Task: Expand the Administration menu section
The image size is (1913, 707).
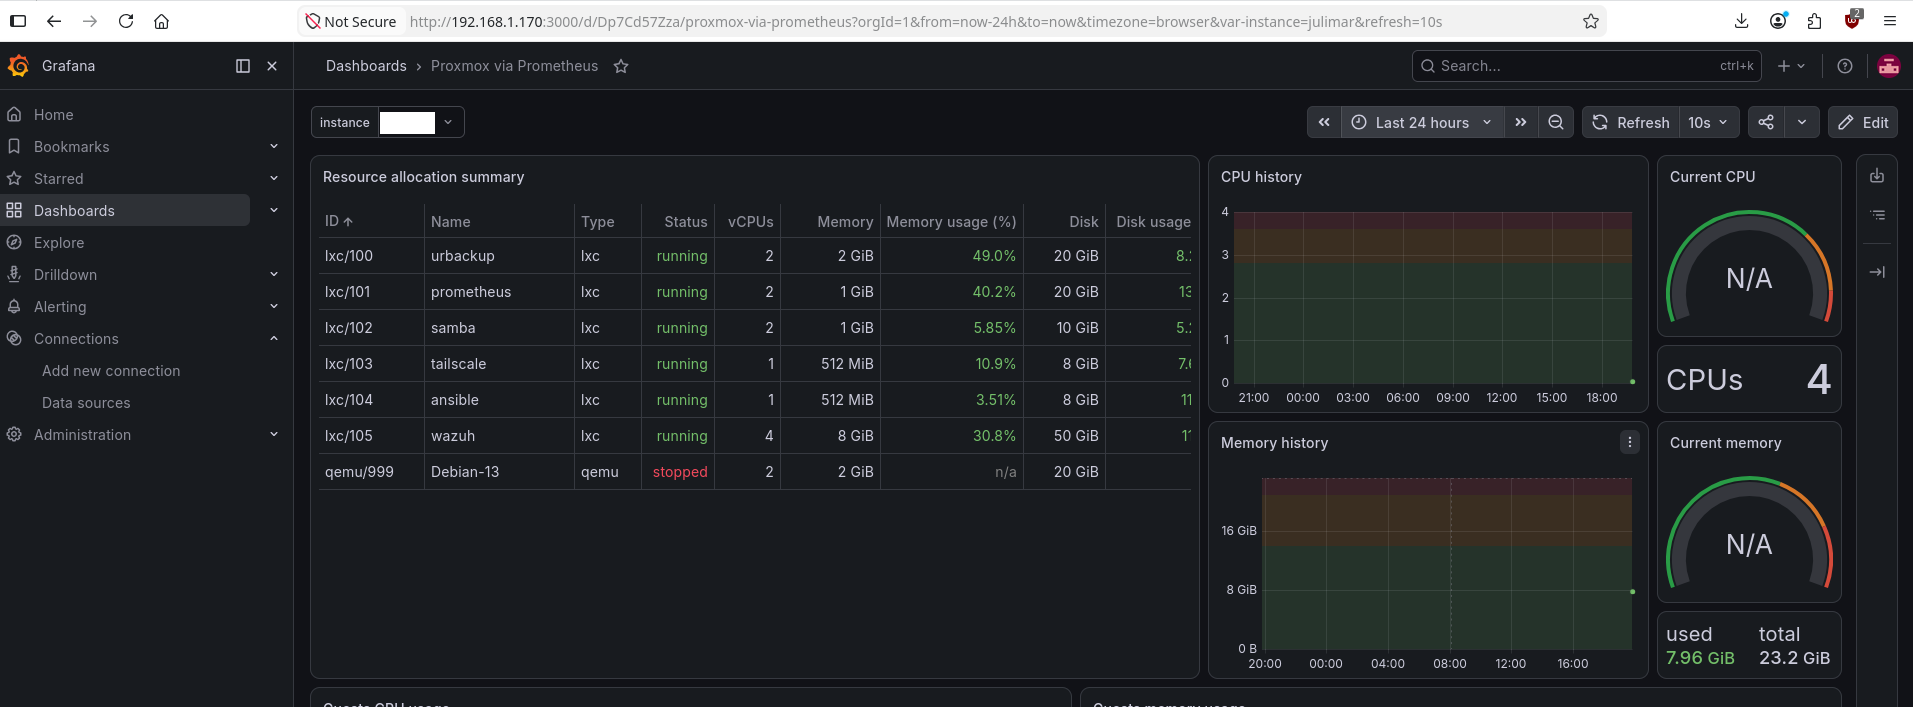Action: pos(273,434)
